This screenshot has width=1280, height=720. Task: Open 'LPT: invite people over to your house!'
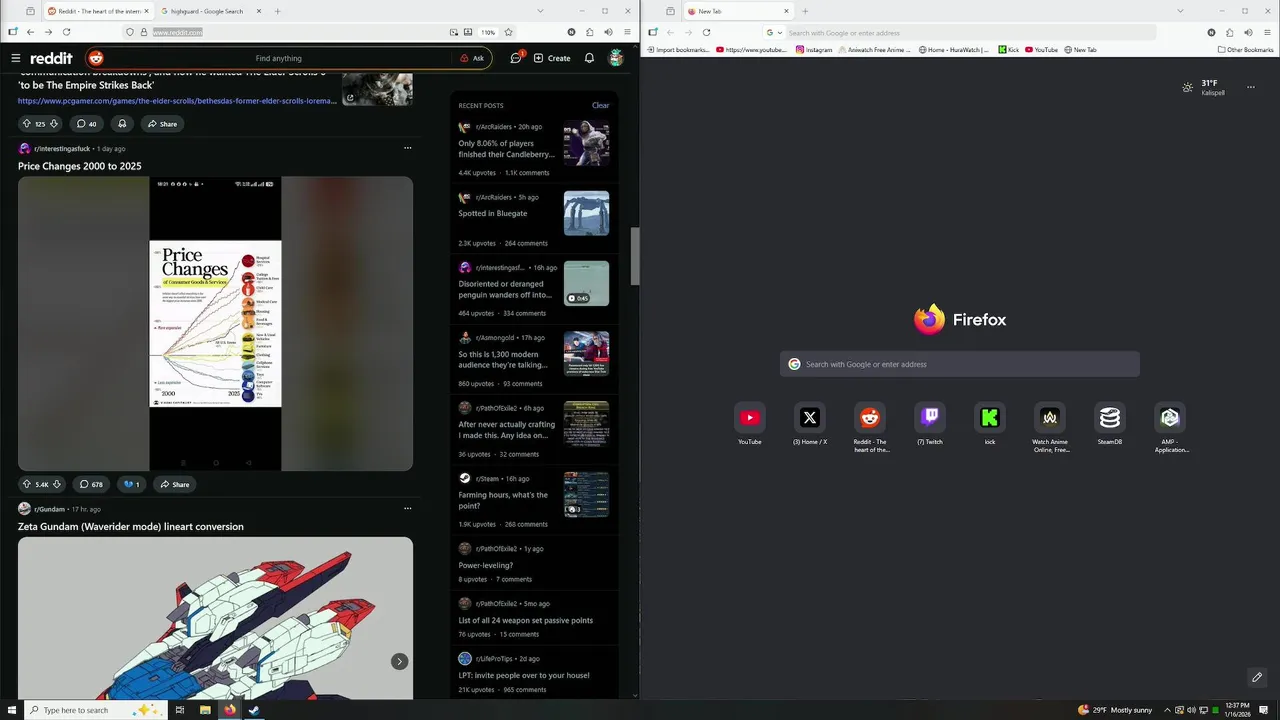pyautogui.click(x=523, y=675)
